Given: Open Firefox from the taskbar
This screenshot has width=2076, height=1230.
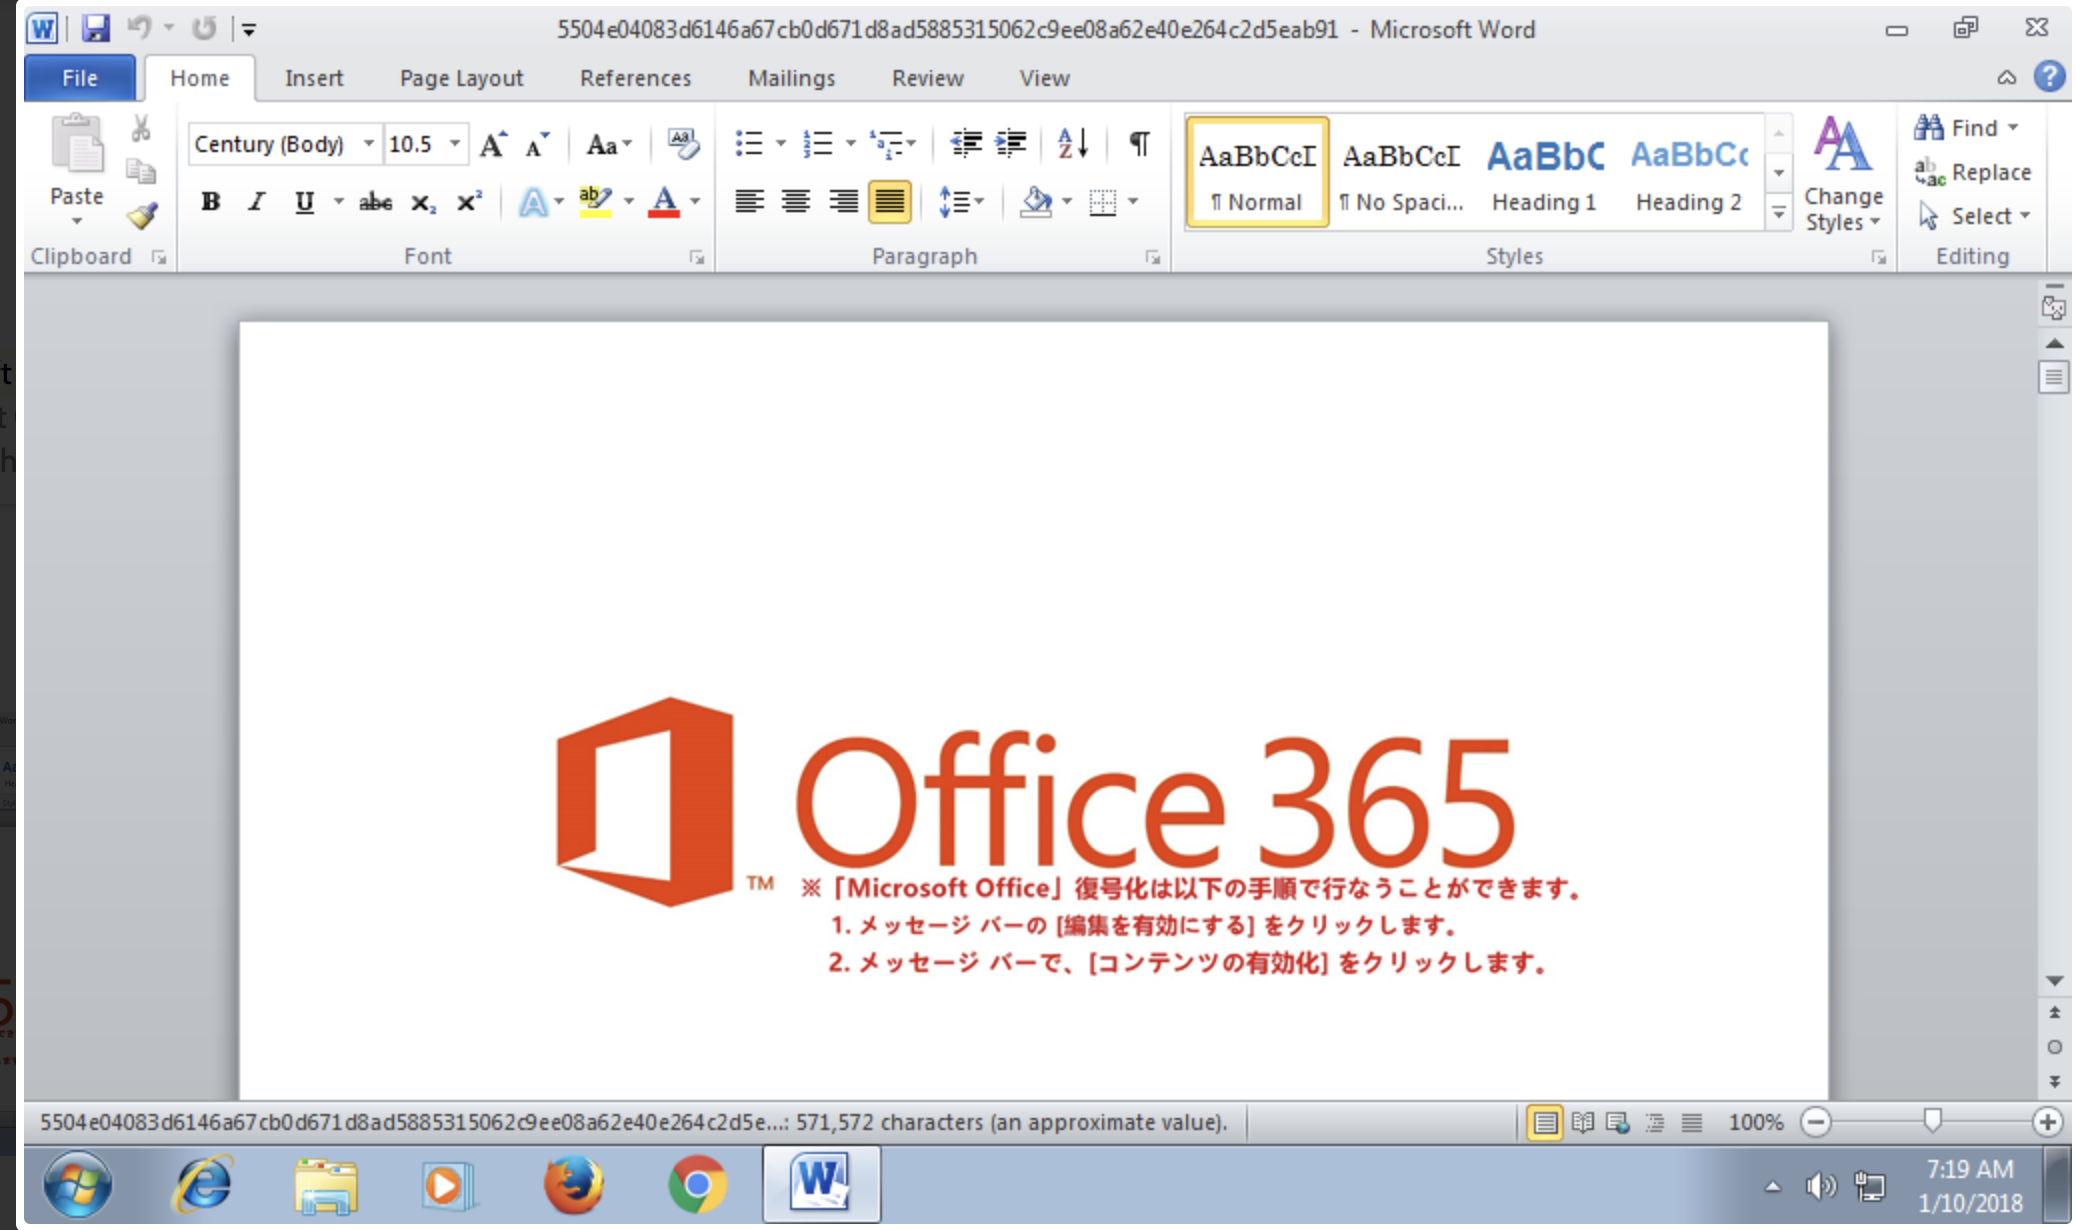Looking at the screenshot, I should click(573, 1185).
